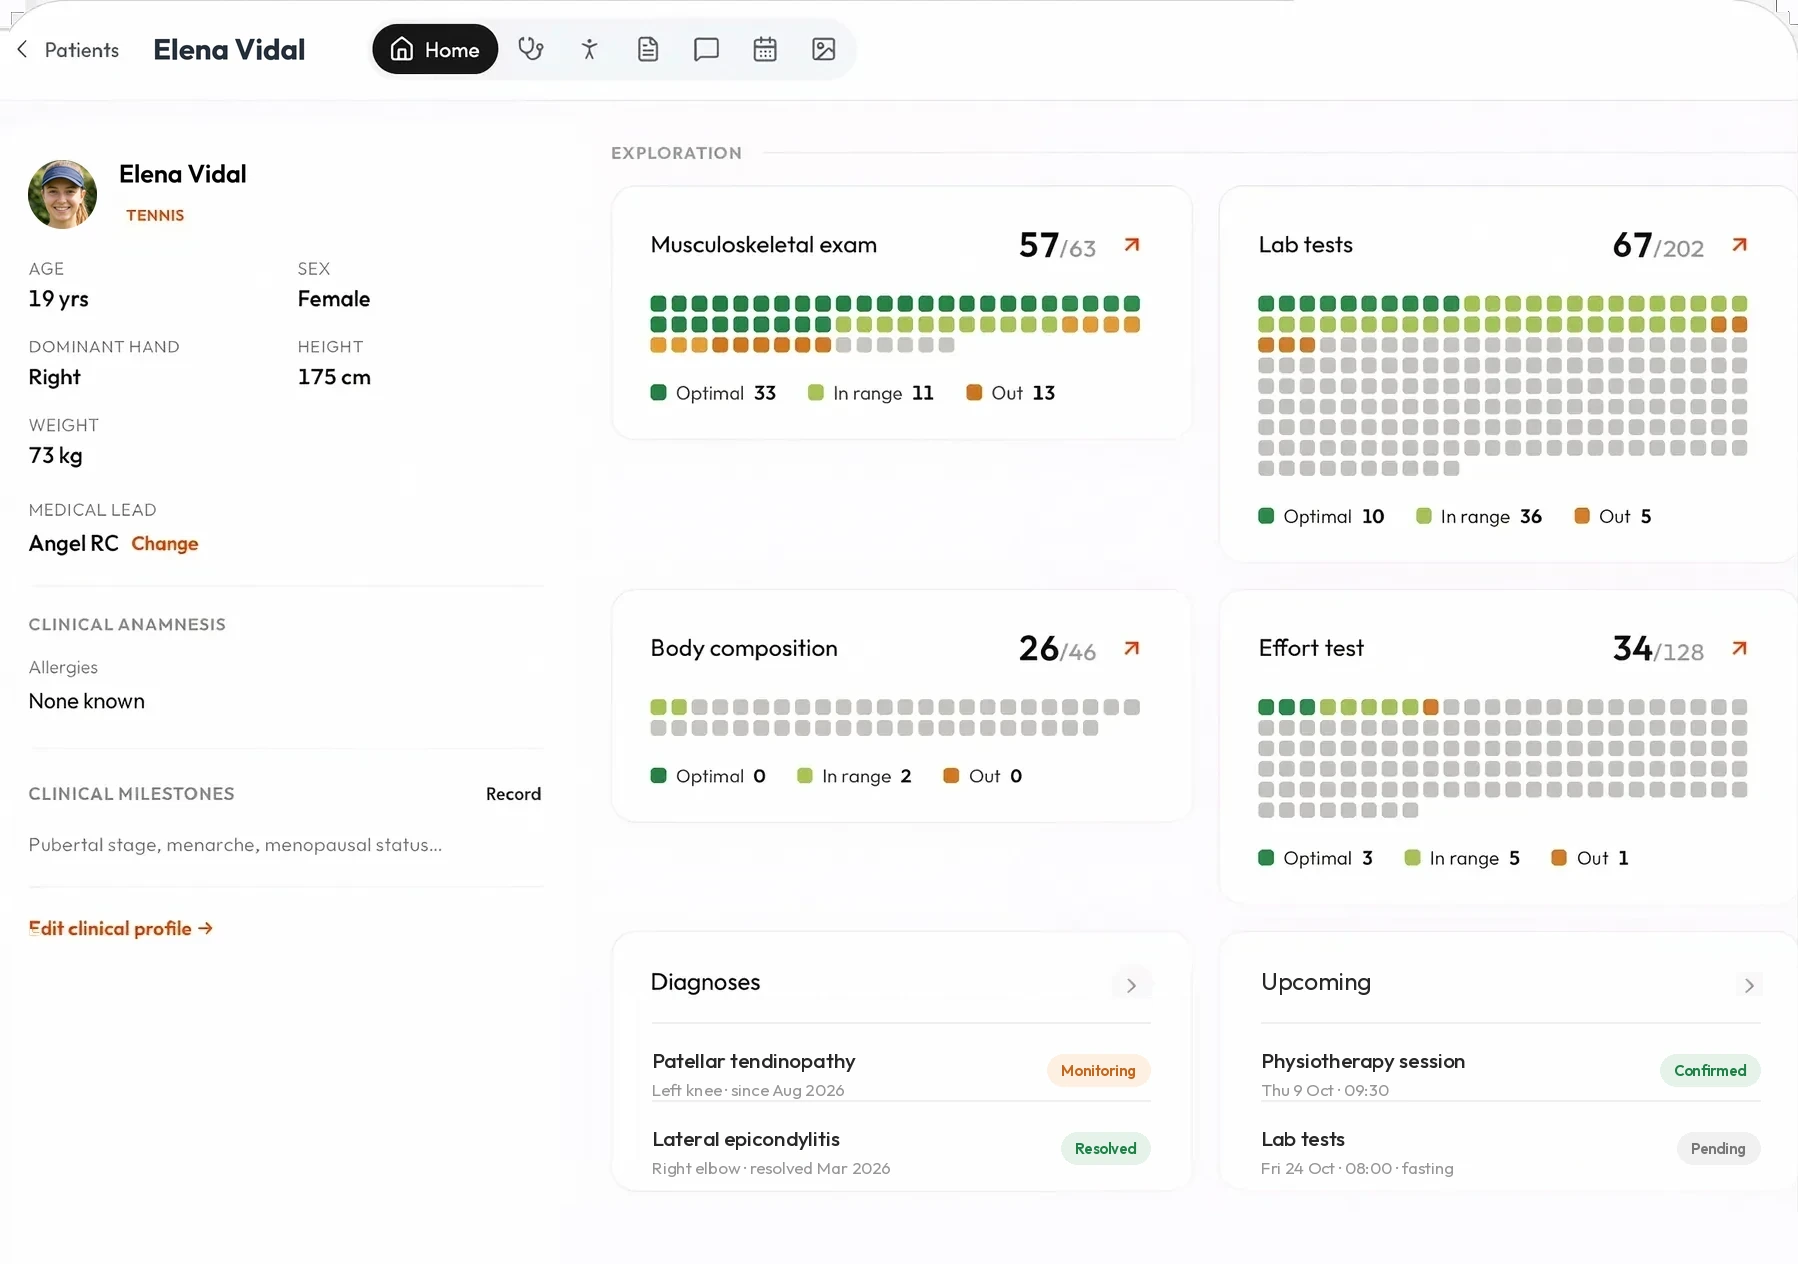Expand the Diagnoses list chevron
Image resolution: width=1798 pixels, height=1264 pixels.
pos(1132,985)
